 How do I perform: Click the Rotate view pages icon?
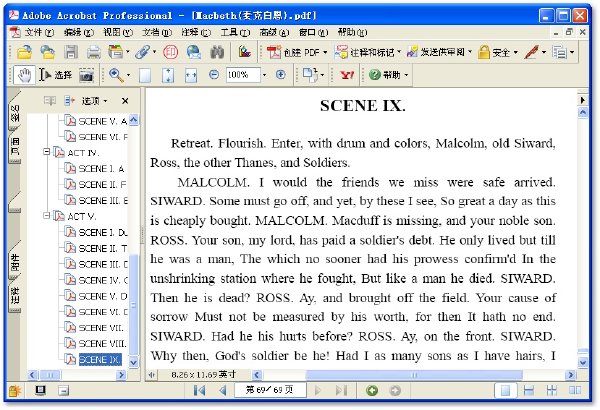310,75
